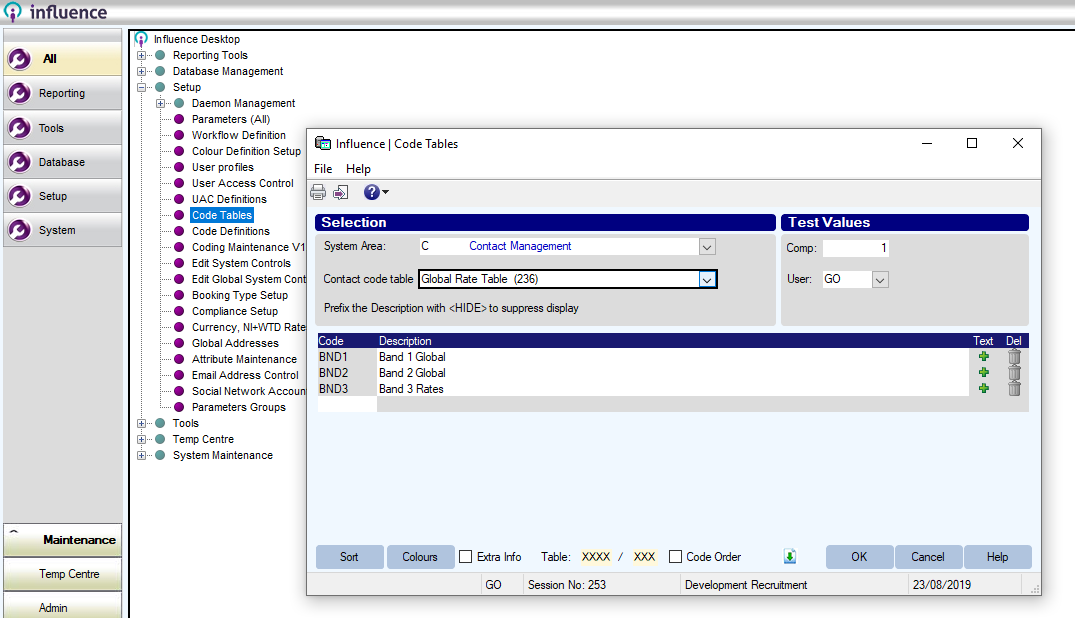Expand the Reporting Tools tree node
This screenshot has height=618, width=1075.
coord(141,55)
